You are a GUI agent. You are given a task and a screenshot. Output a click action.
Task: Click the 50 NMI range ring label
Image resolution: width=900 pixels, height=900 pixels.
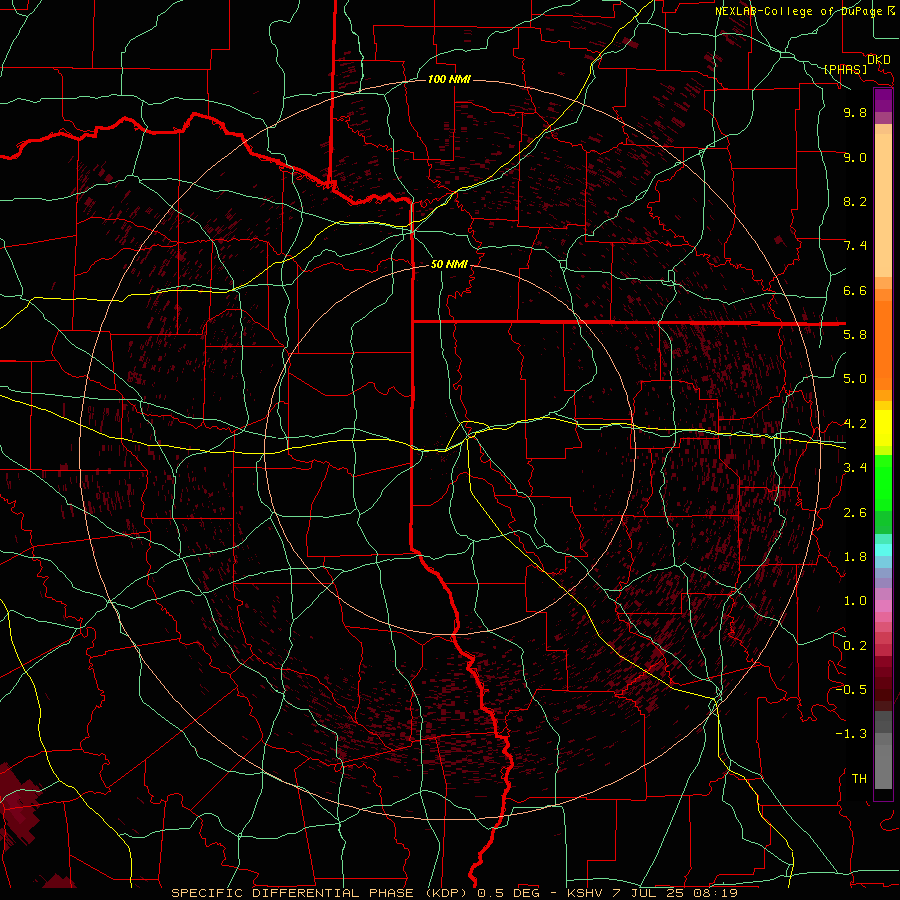449,264
